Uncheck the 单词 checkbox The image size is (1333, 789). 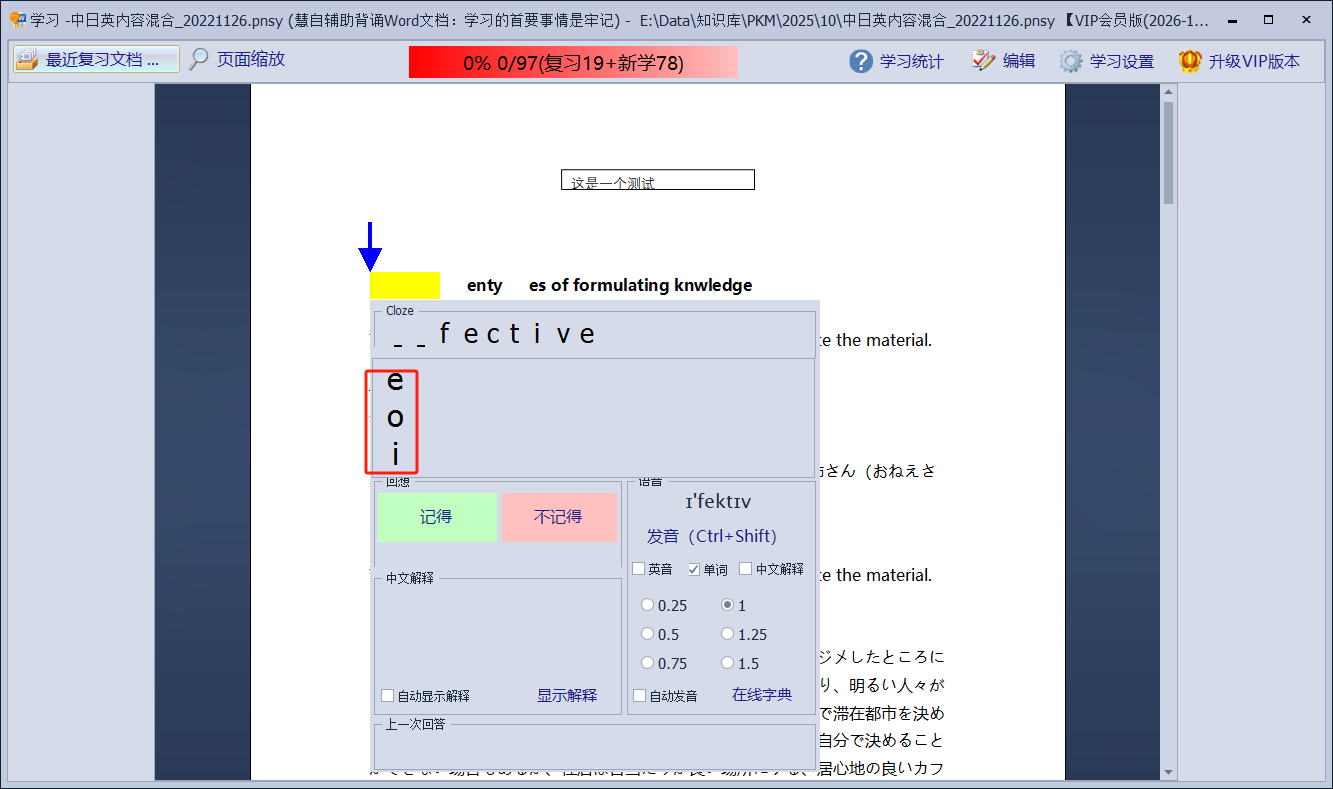click(x=695, y=568)
